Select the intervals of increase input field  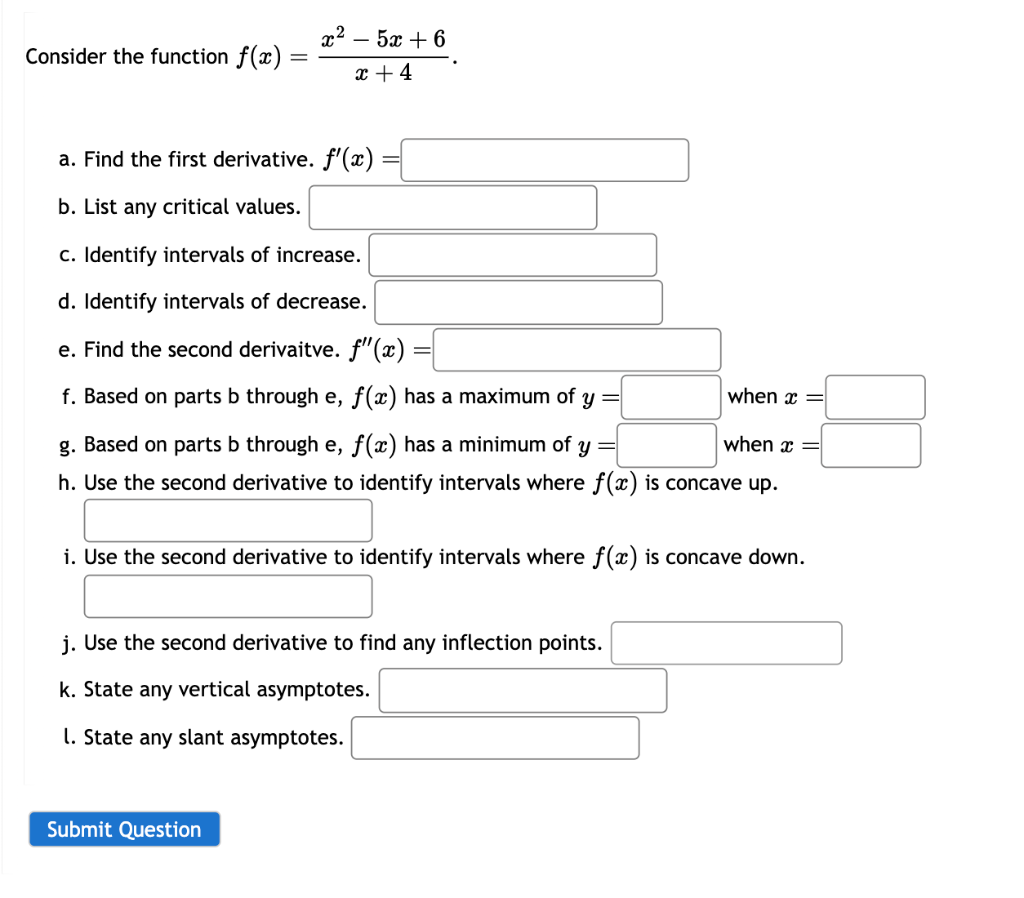click(x=513, y=255)
